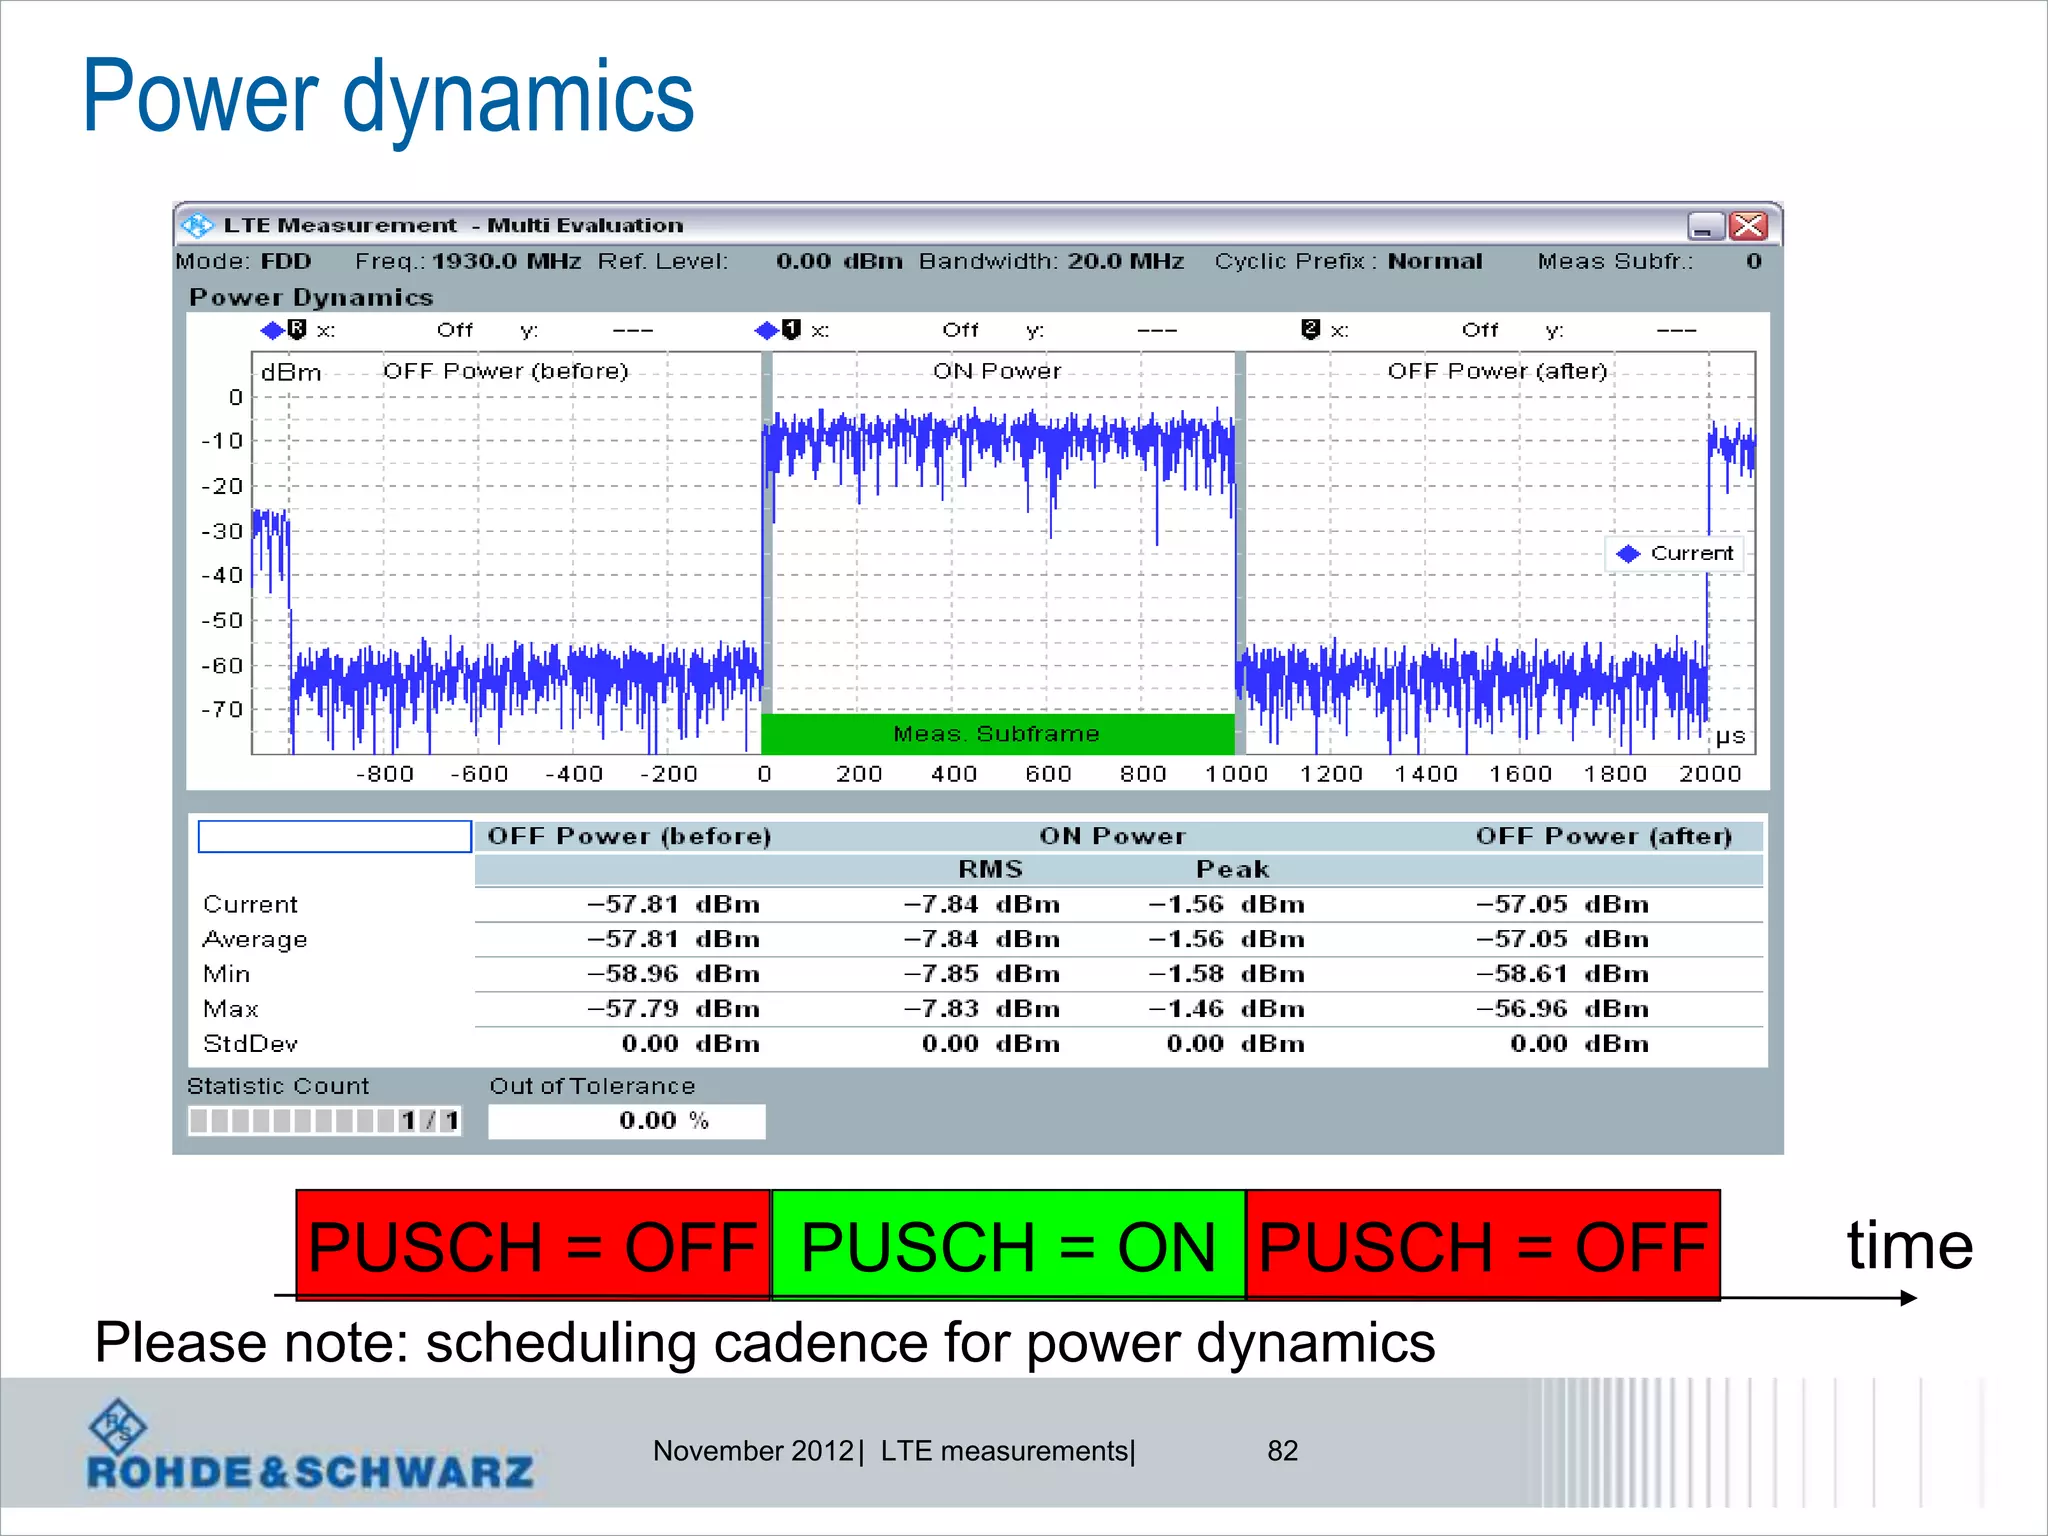Viewport: 2048px width, 1536px height.
Task: Select the ON Power column header
Action: [x=1112, y=836]
